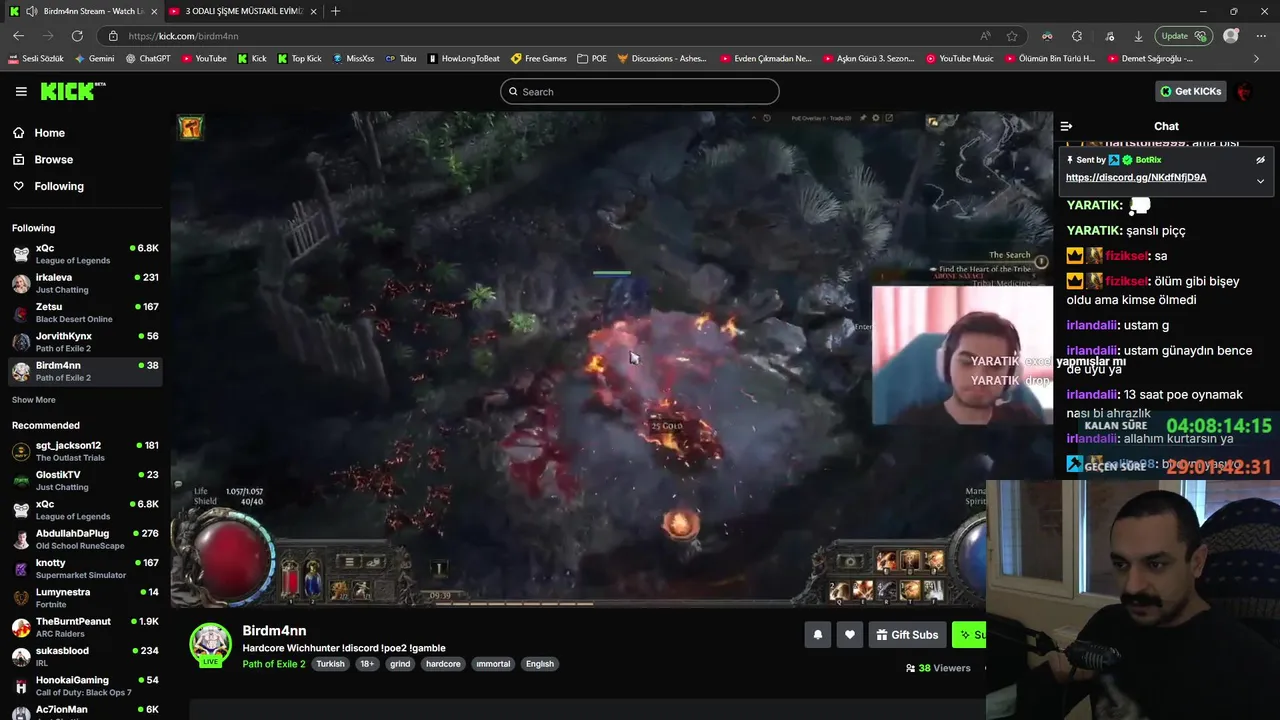1280x720 pixels.
Task: Open the profile avatar menu on Kick
Action: coord(1244,91)
